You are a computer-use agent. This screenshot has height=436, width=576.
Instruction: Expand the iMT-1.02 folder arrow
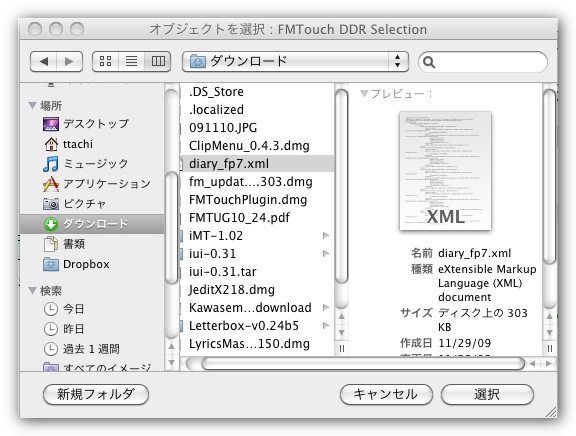click(325, 235)
